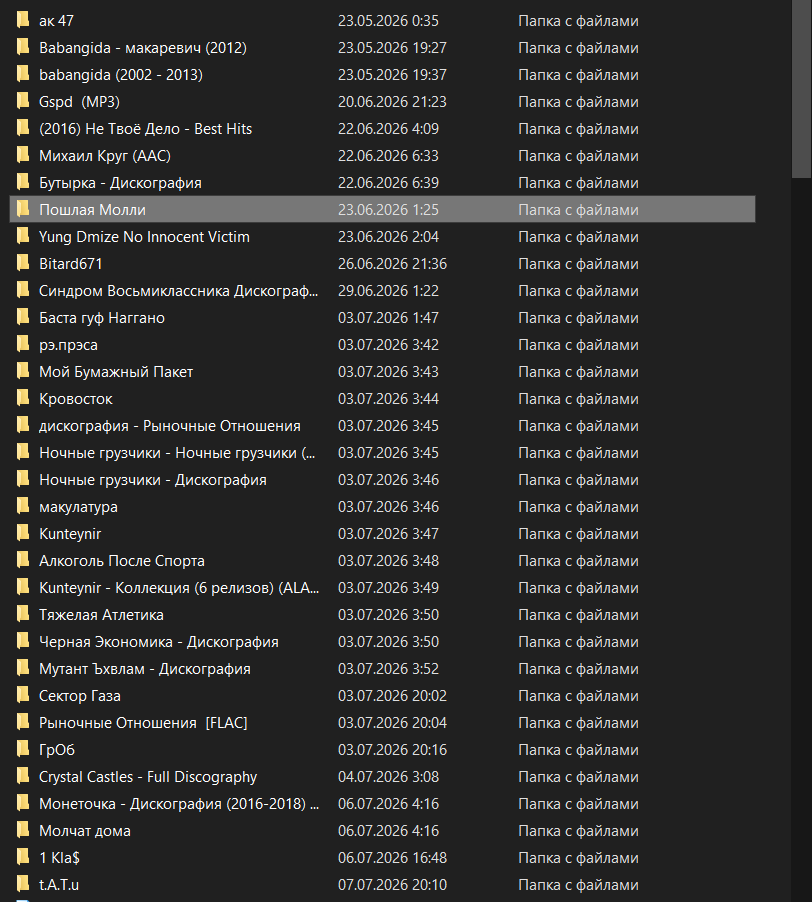Click folder icon of Сектор Газа

click(23, 695)
